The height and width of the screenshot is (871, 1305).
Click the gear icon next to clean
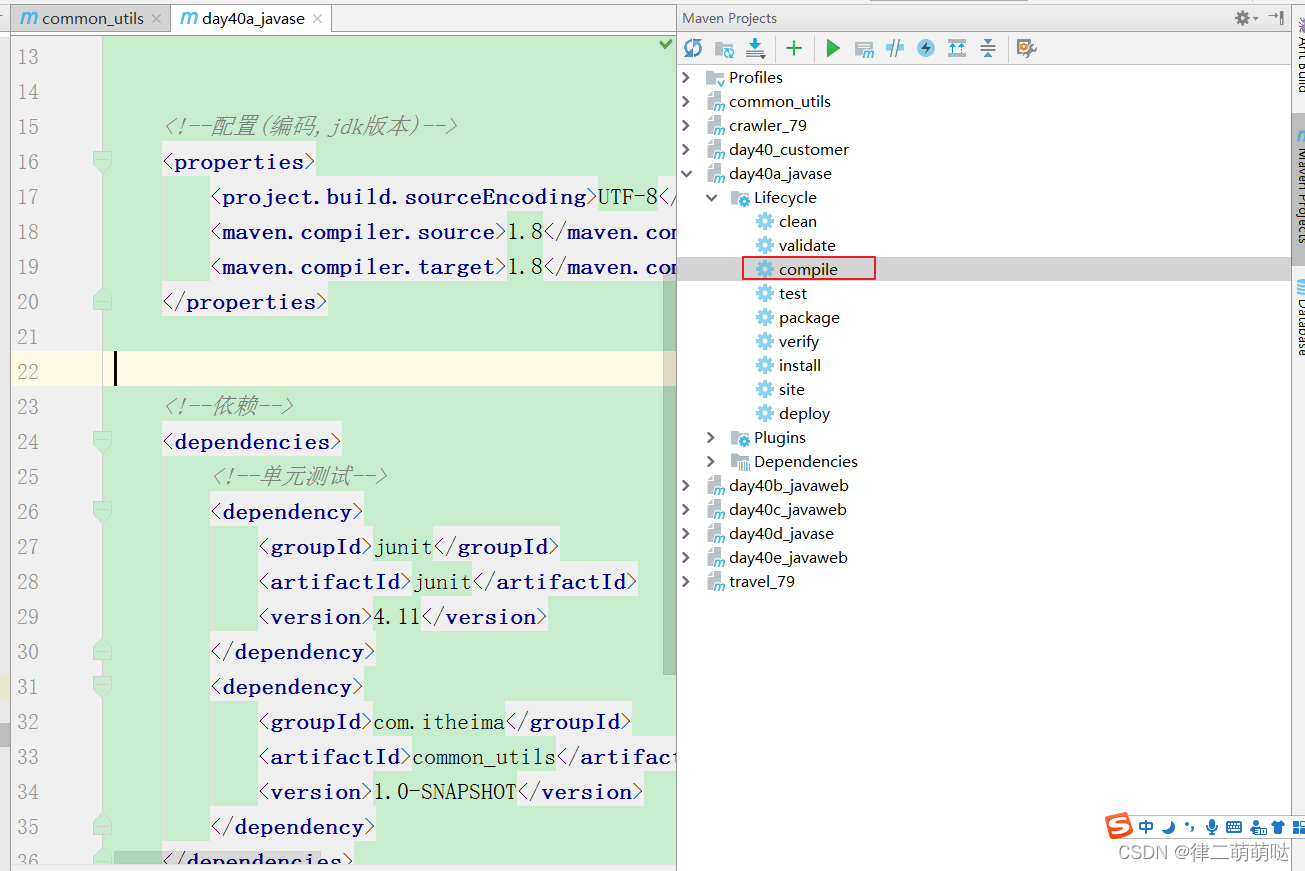(x=765, y=221)
